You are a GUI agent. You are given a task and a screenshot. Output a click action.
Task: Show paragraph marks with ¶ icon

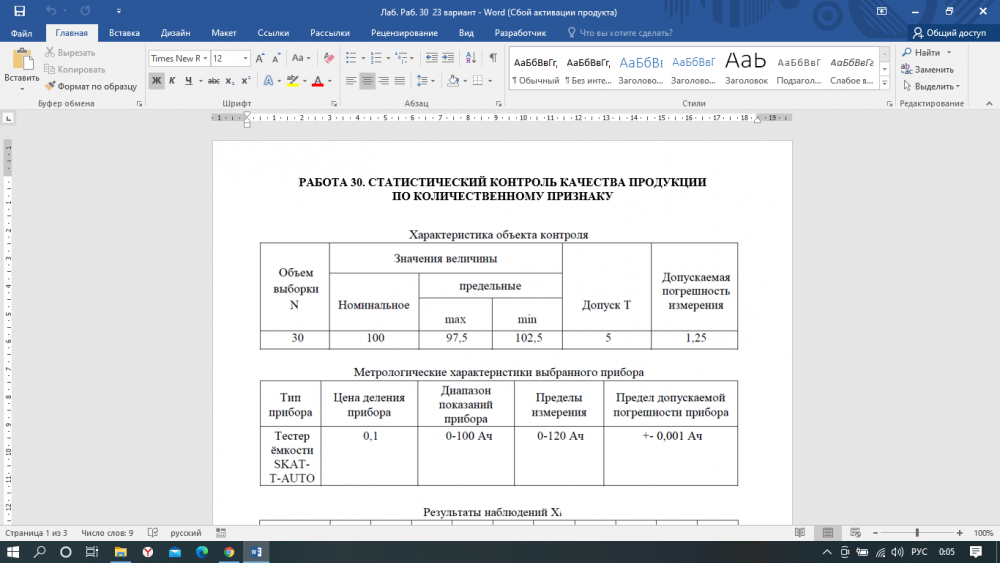point(493,58)
